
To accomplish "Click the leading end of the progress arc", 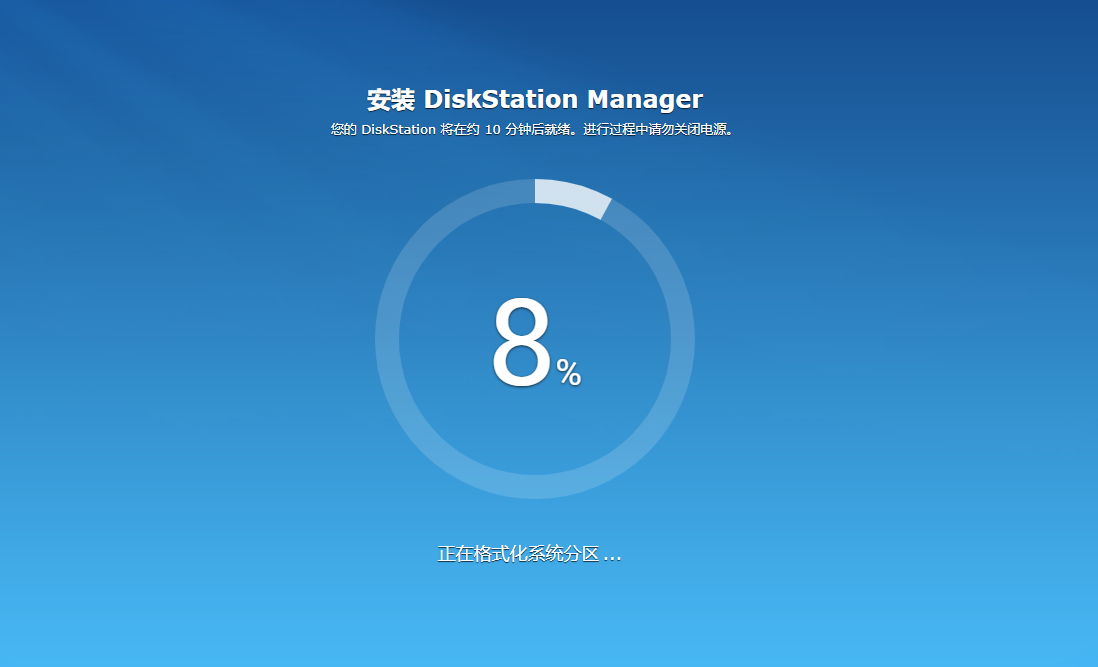I will click(x=602, y=207).
